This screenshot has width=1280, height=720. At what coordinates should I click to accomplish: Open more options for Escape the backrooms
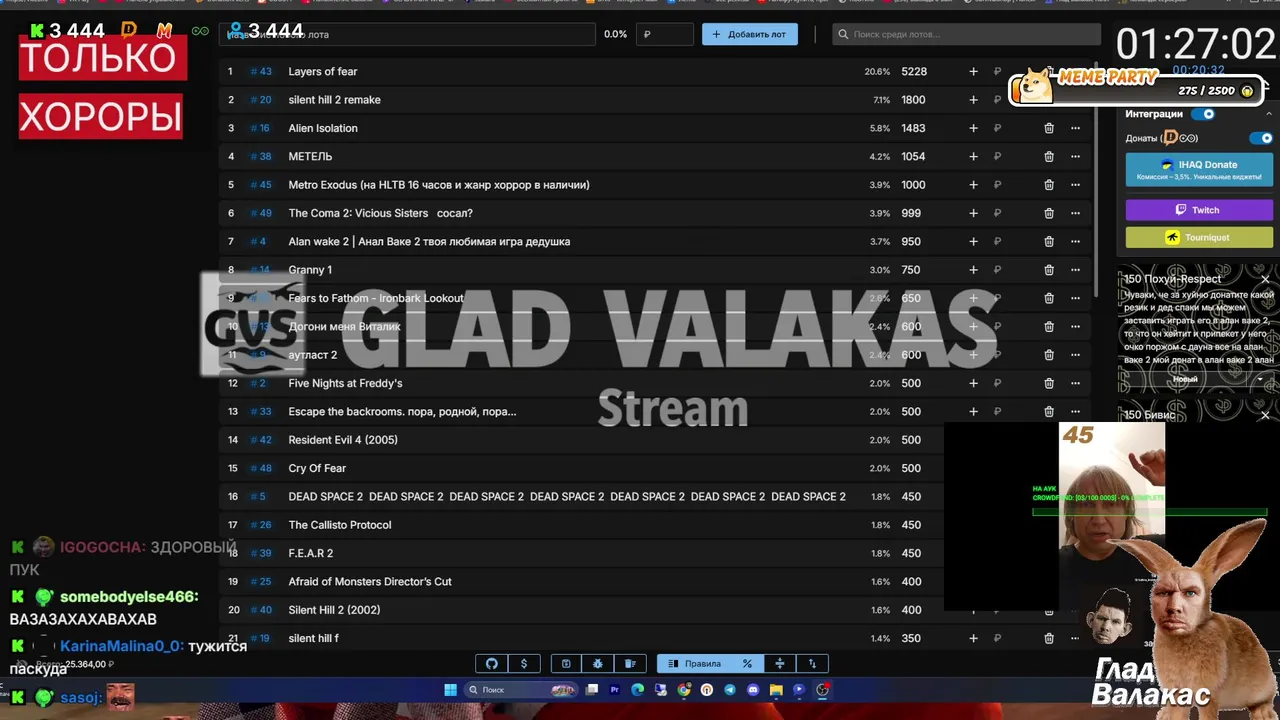[1075, 412]
